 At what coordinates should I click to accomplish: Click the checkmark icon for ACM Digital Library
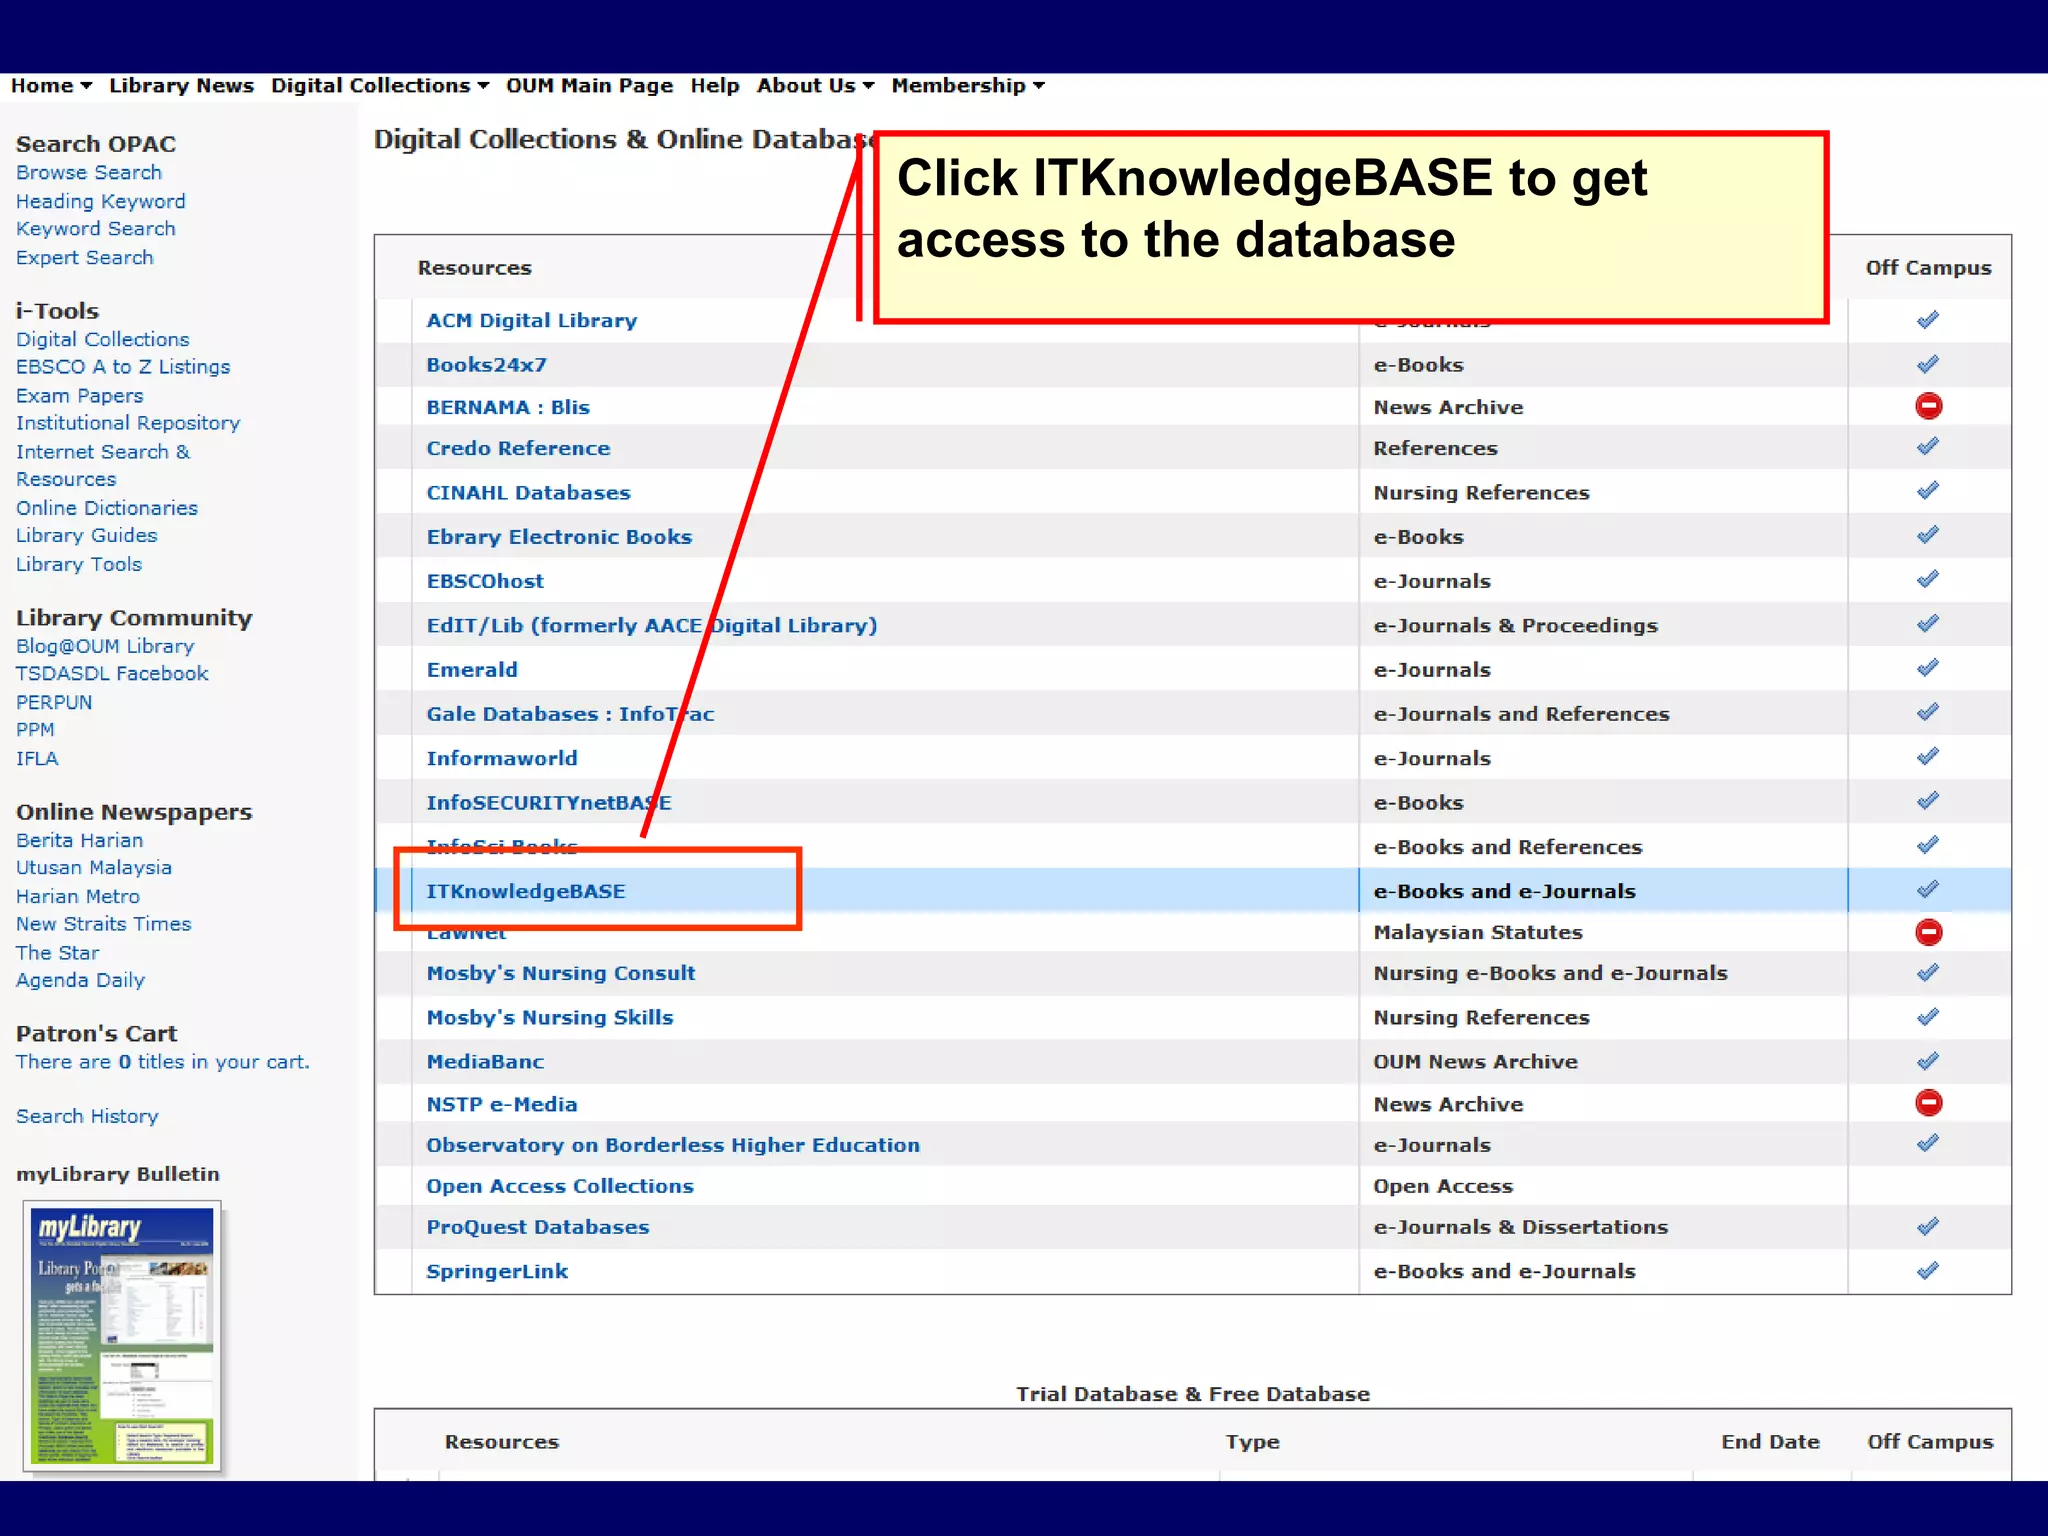pyautogui.click(x=1928, y=320)
